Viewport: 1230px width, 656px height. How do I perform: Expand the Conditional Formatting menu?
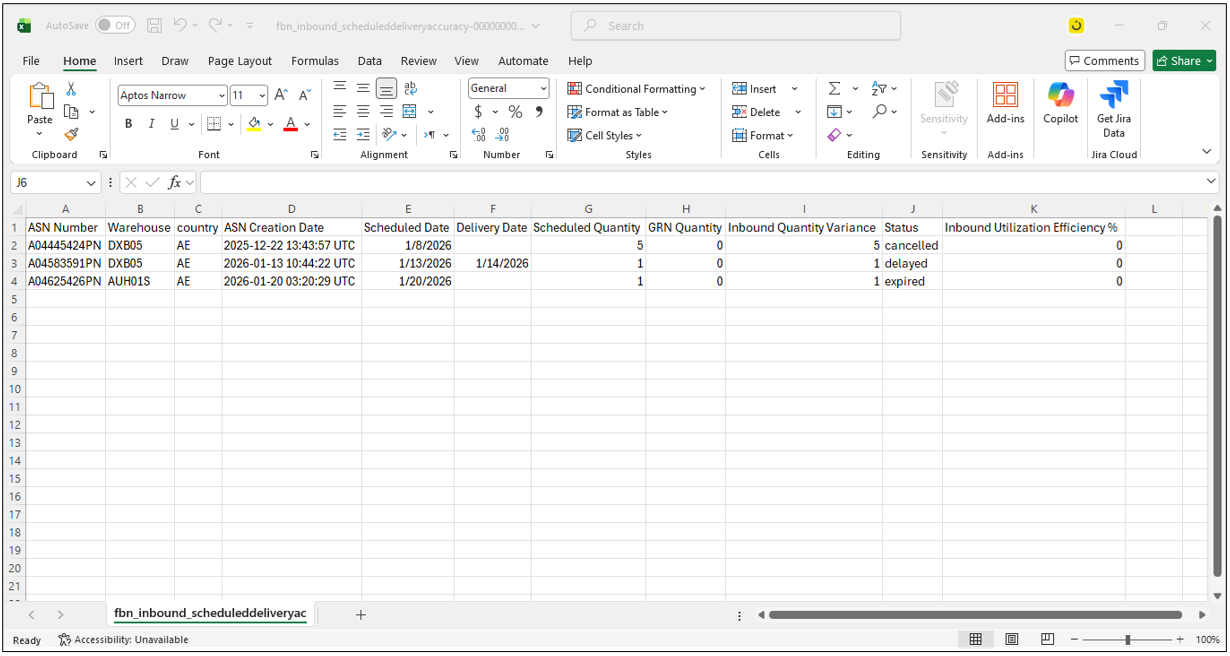click(x=636, y=89)
